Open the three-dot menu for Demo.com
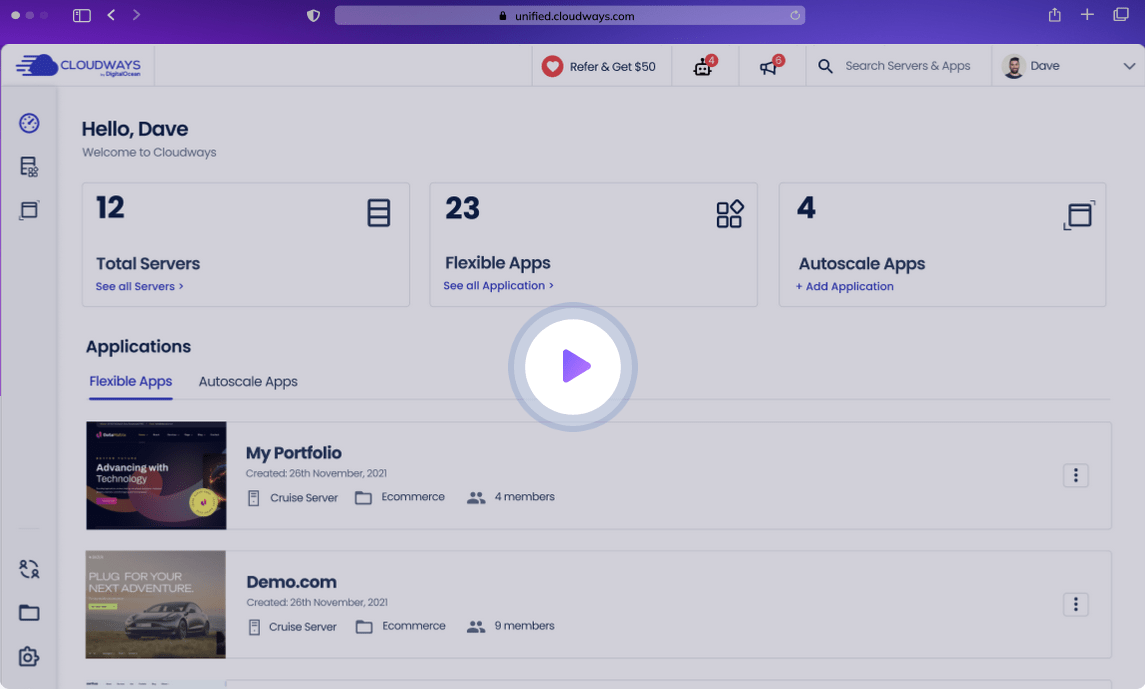The width and height of the screenshot is (1145, 689). click(1076, 604)
